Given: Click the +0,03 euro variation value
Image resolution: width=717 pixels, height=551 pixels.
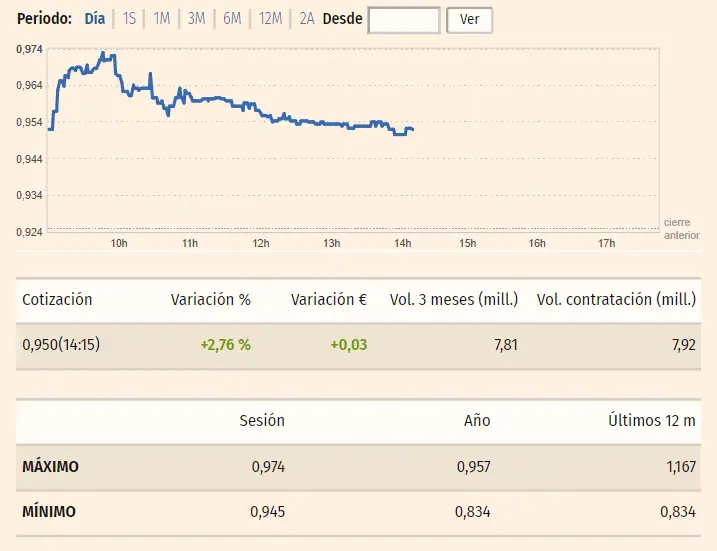Looking at the screenshot, I should pos(348,345).
